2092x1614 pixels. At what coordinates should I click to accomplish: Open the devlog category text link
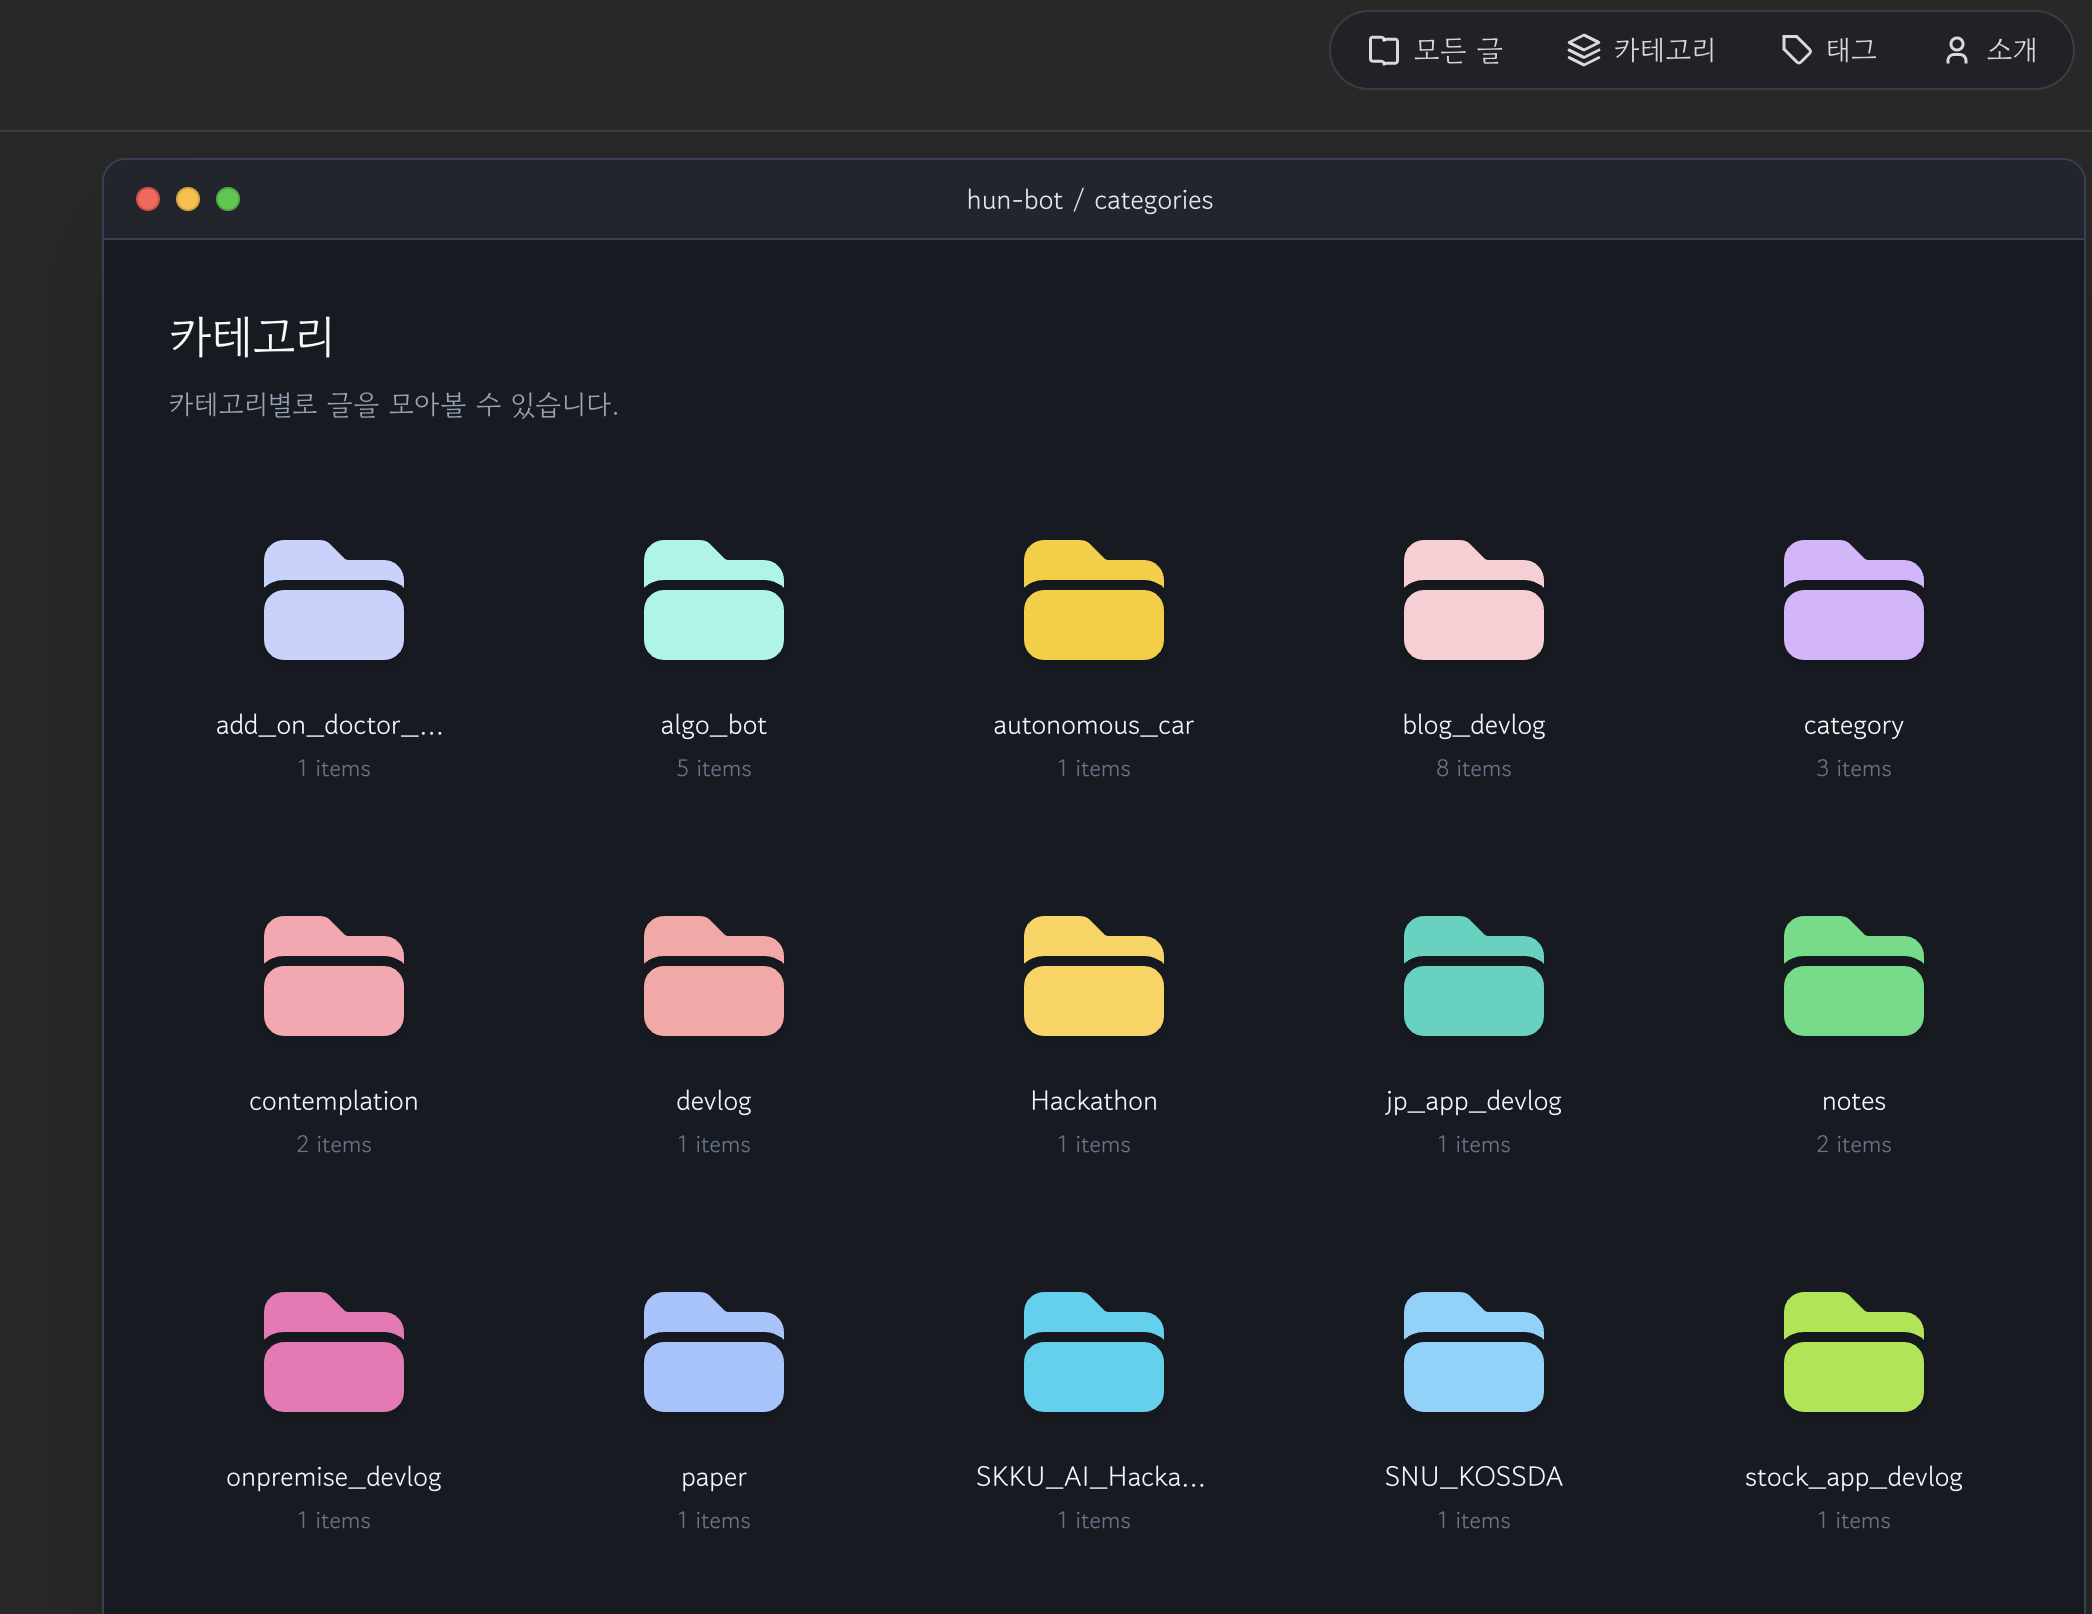[x=713, y=1101]
